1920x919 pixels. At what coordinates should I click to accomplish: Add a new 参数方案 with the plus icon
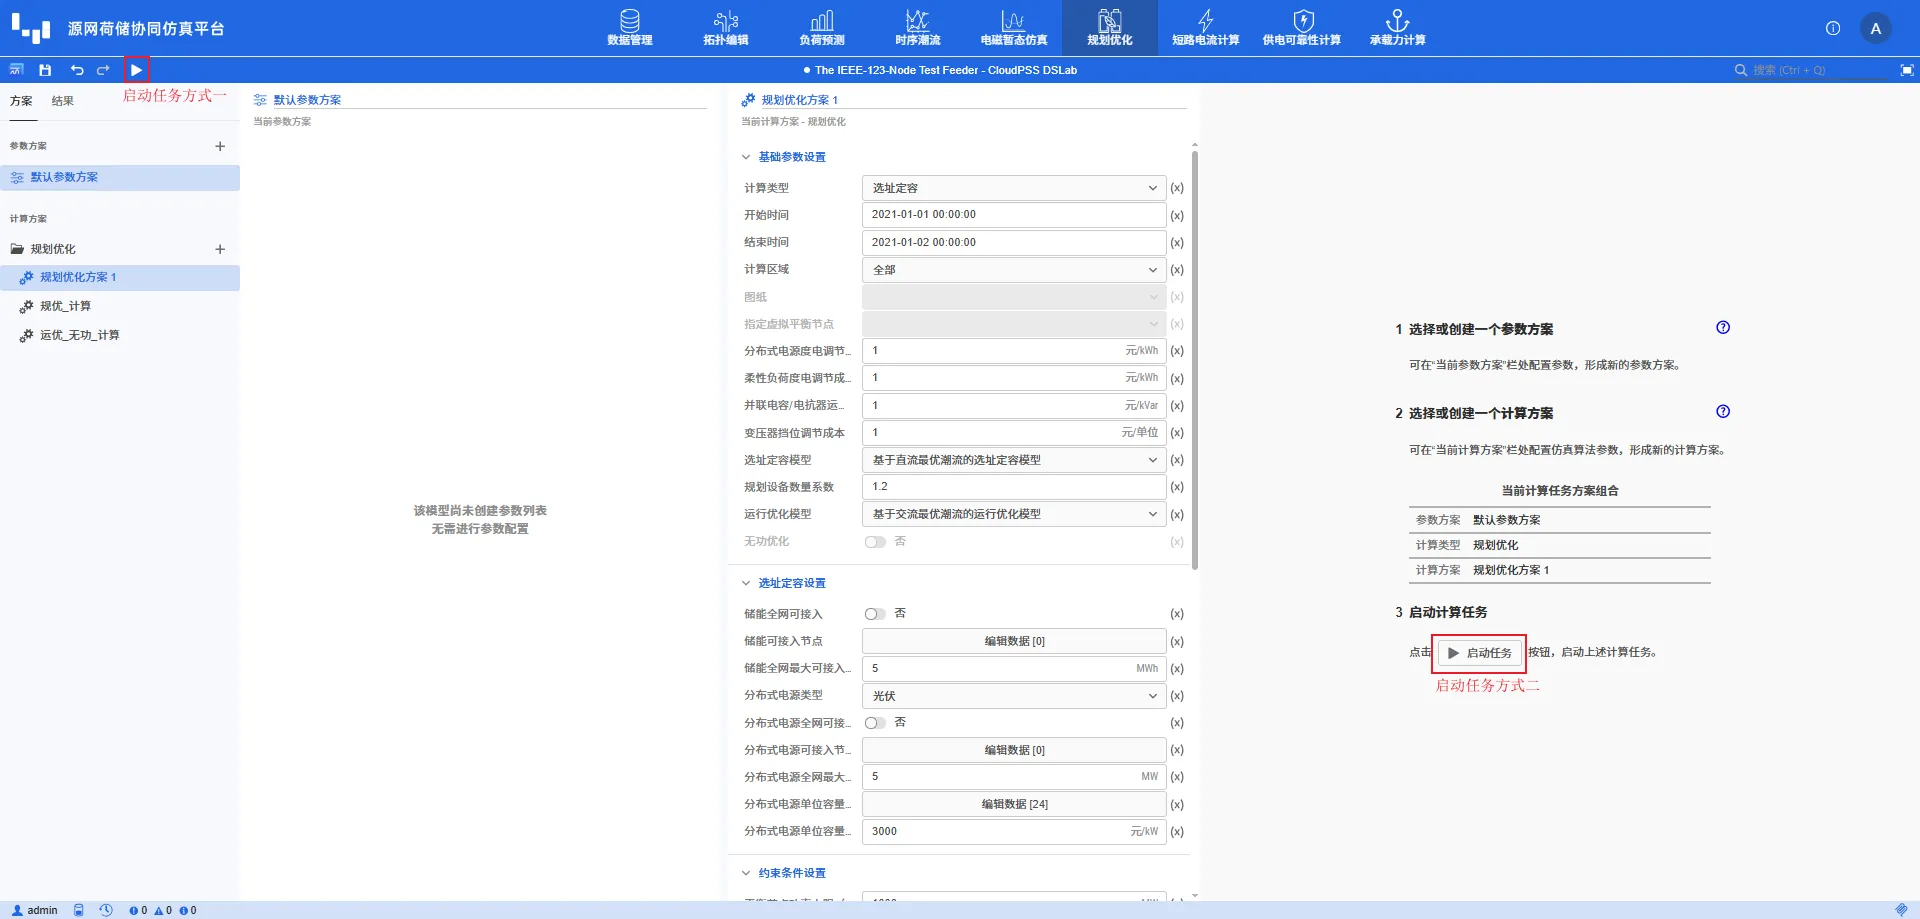tap(220, 146)
